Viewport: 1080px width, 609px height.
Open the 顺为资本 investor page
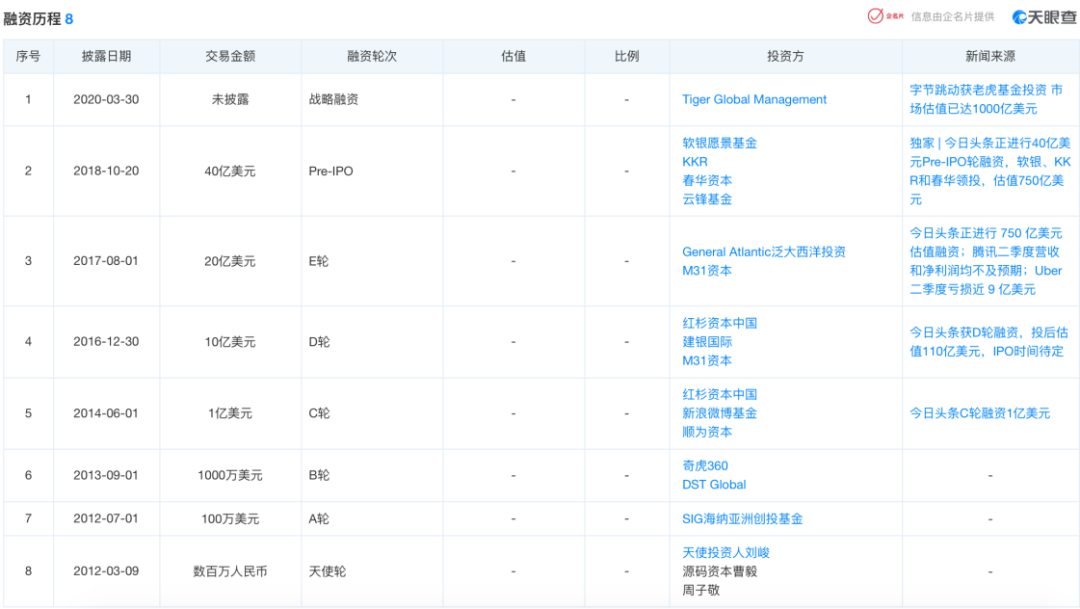point(706,432)
